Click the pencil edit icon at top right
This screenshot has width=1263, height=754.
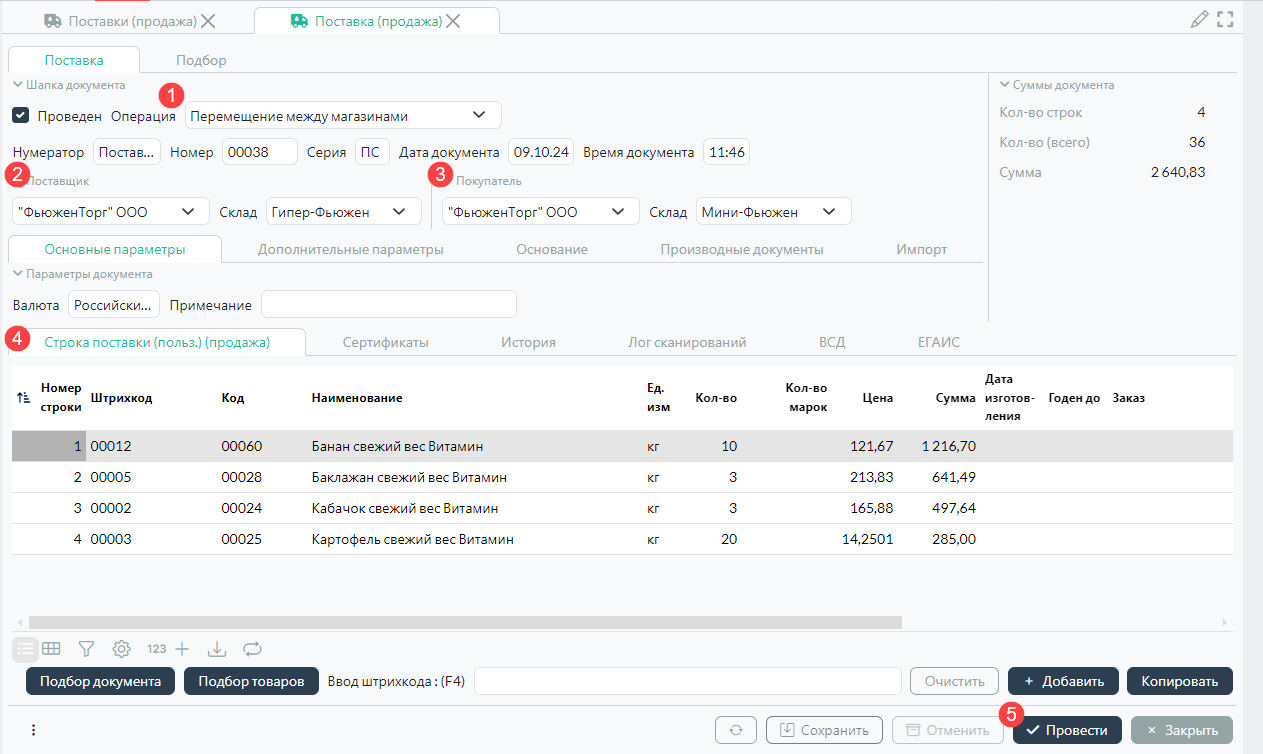click(1200, 20)
